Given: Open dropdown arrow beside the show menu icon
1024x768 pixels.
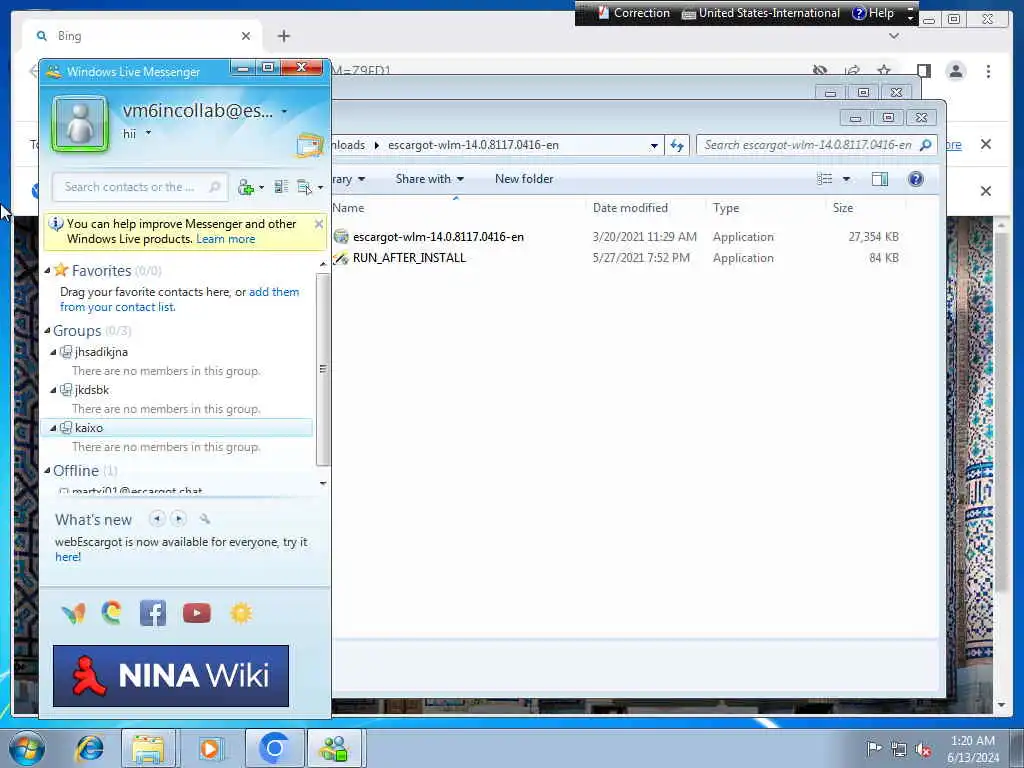Looking at the screenshot, I should coord(320,187).
